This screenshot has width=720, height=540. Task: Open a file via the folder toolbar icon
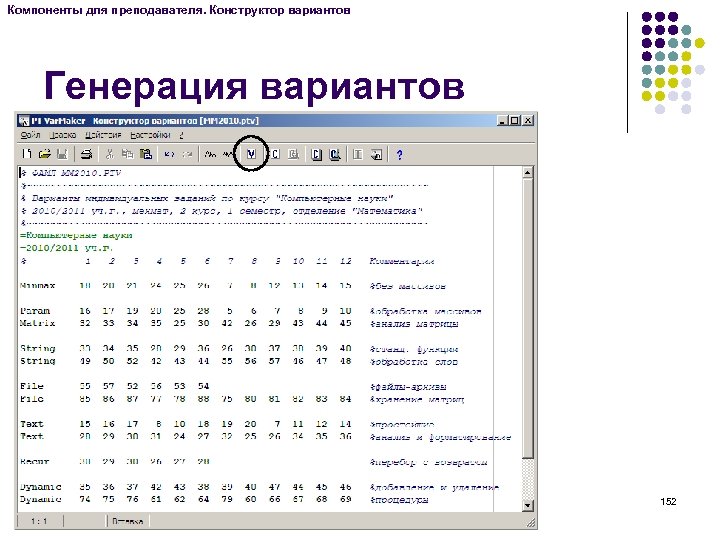pos(45,154)
